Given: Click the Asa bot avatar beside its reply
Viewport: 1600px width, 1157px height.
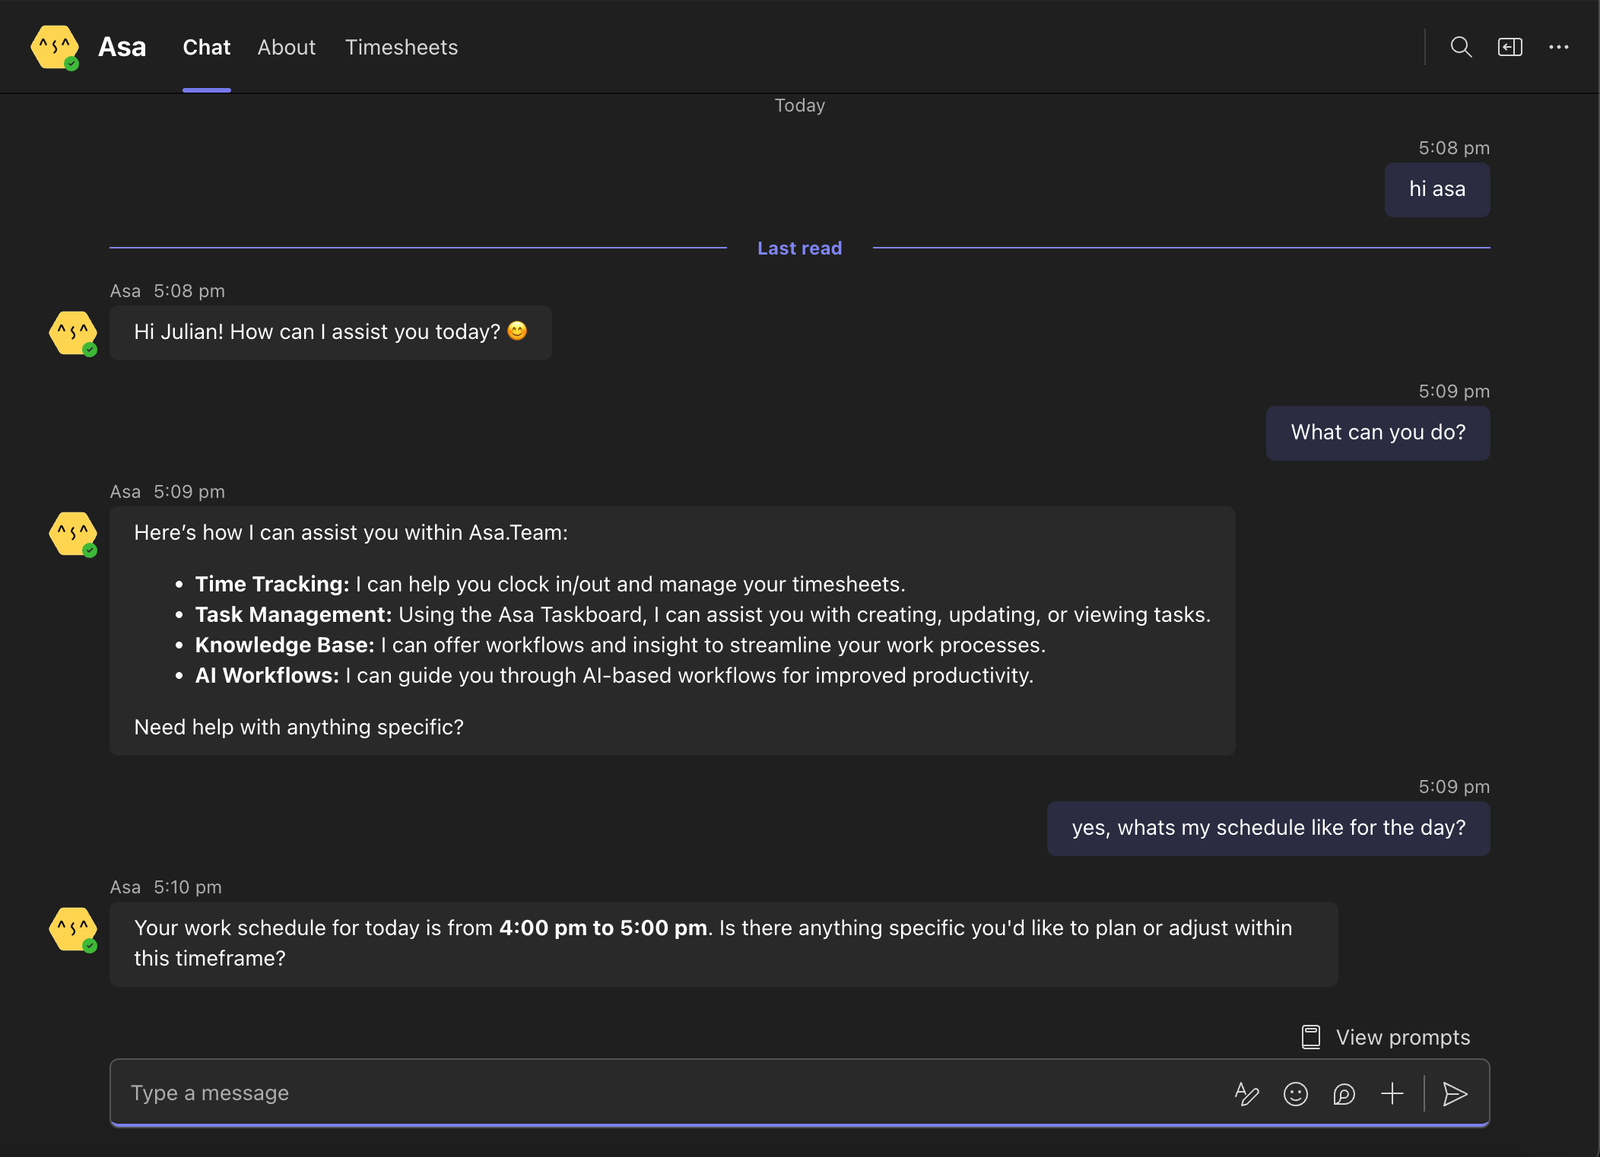Looking at the screenshot, I should (x=73, y=929).
